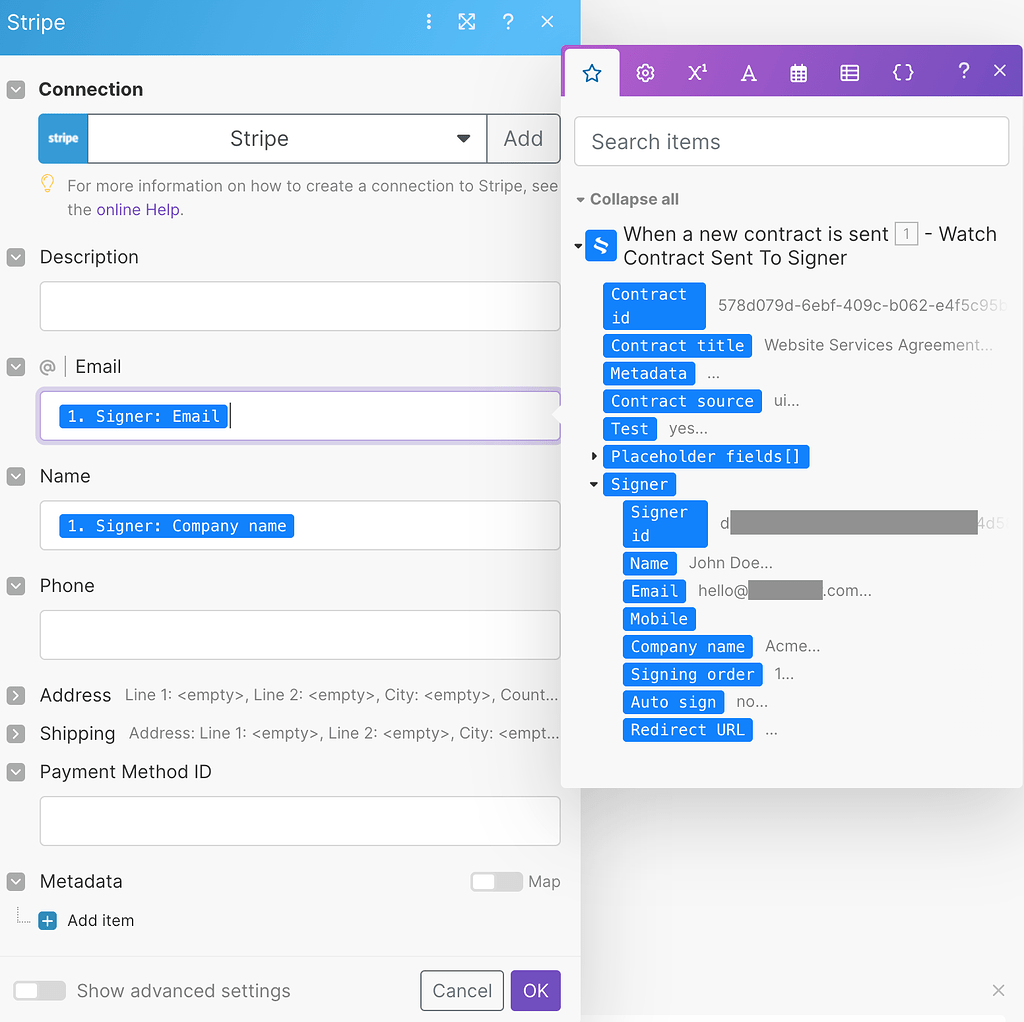Screen dimensions: 1024x1022
Task: Click the blue contract module icon
Action: 601,246
